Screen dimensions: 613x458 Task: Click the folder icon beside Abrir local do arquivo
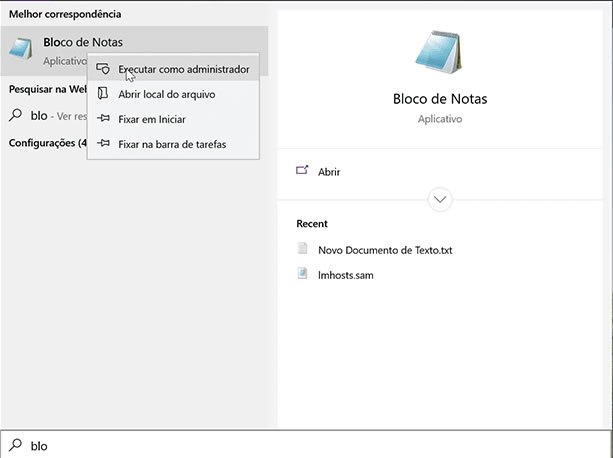(x=103, y=94)
